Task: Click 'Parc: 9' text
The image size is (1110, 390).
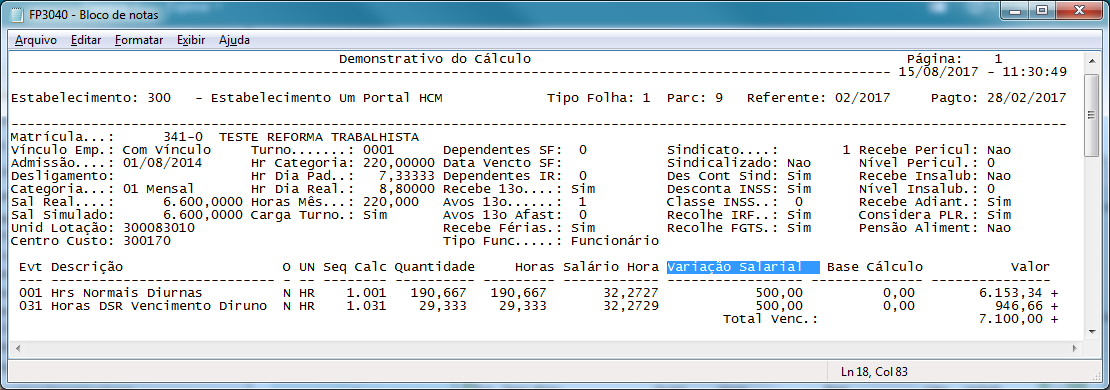Action: tap(694, 98)
